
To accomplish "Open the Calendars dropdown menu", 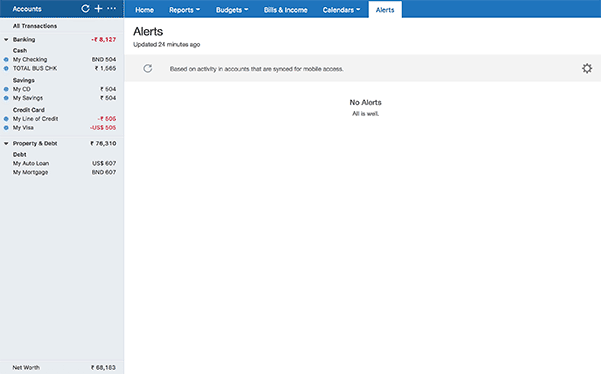I will click(341, 10).
